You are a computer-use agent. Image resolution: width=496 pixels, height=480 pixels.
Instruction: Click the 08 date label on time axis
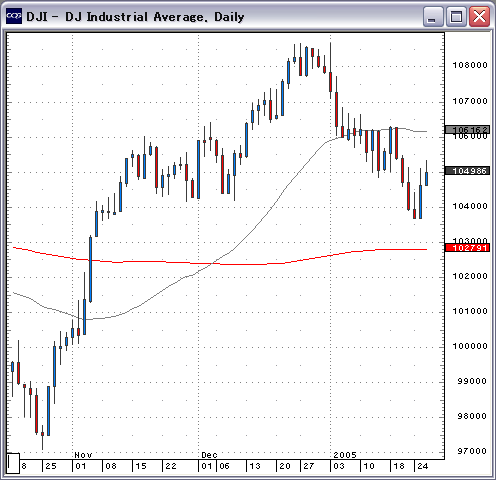[111, 466]
